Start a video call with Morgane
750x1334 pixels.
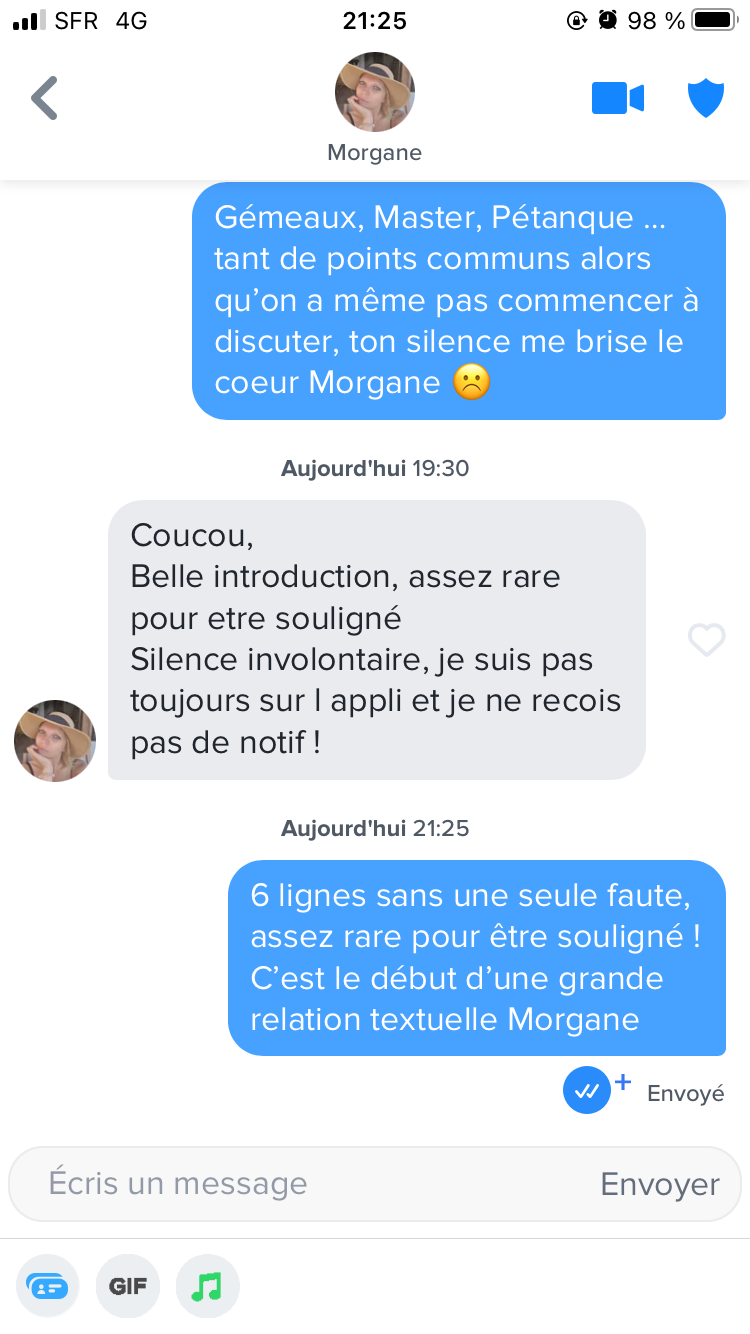coord(618,98)
